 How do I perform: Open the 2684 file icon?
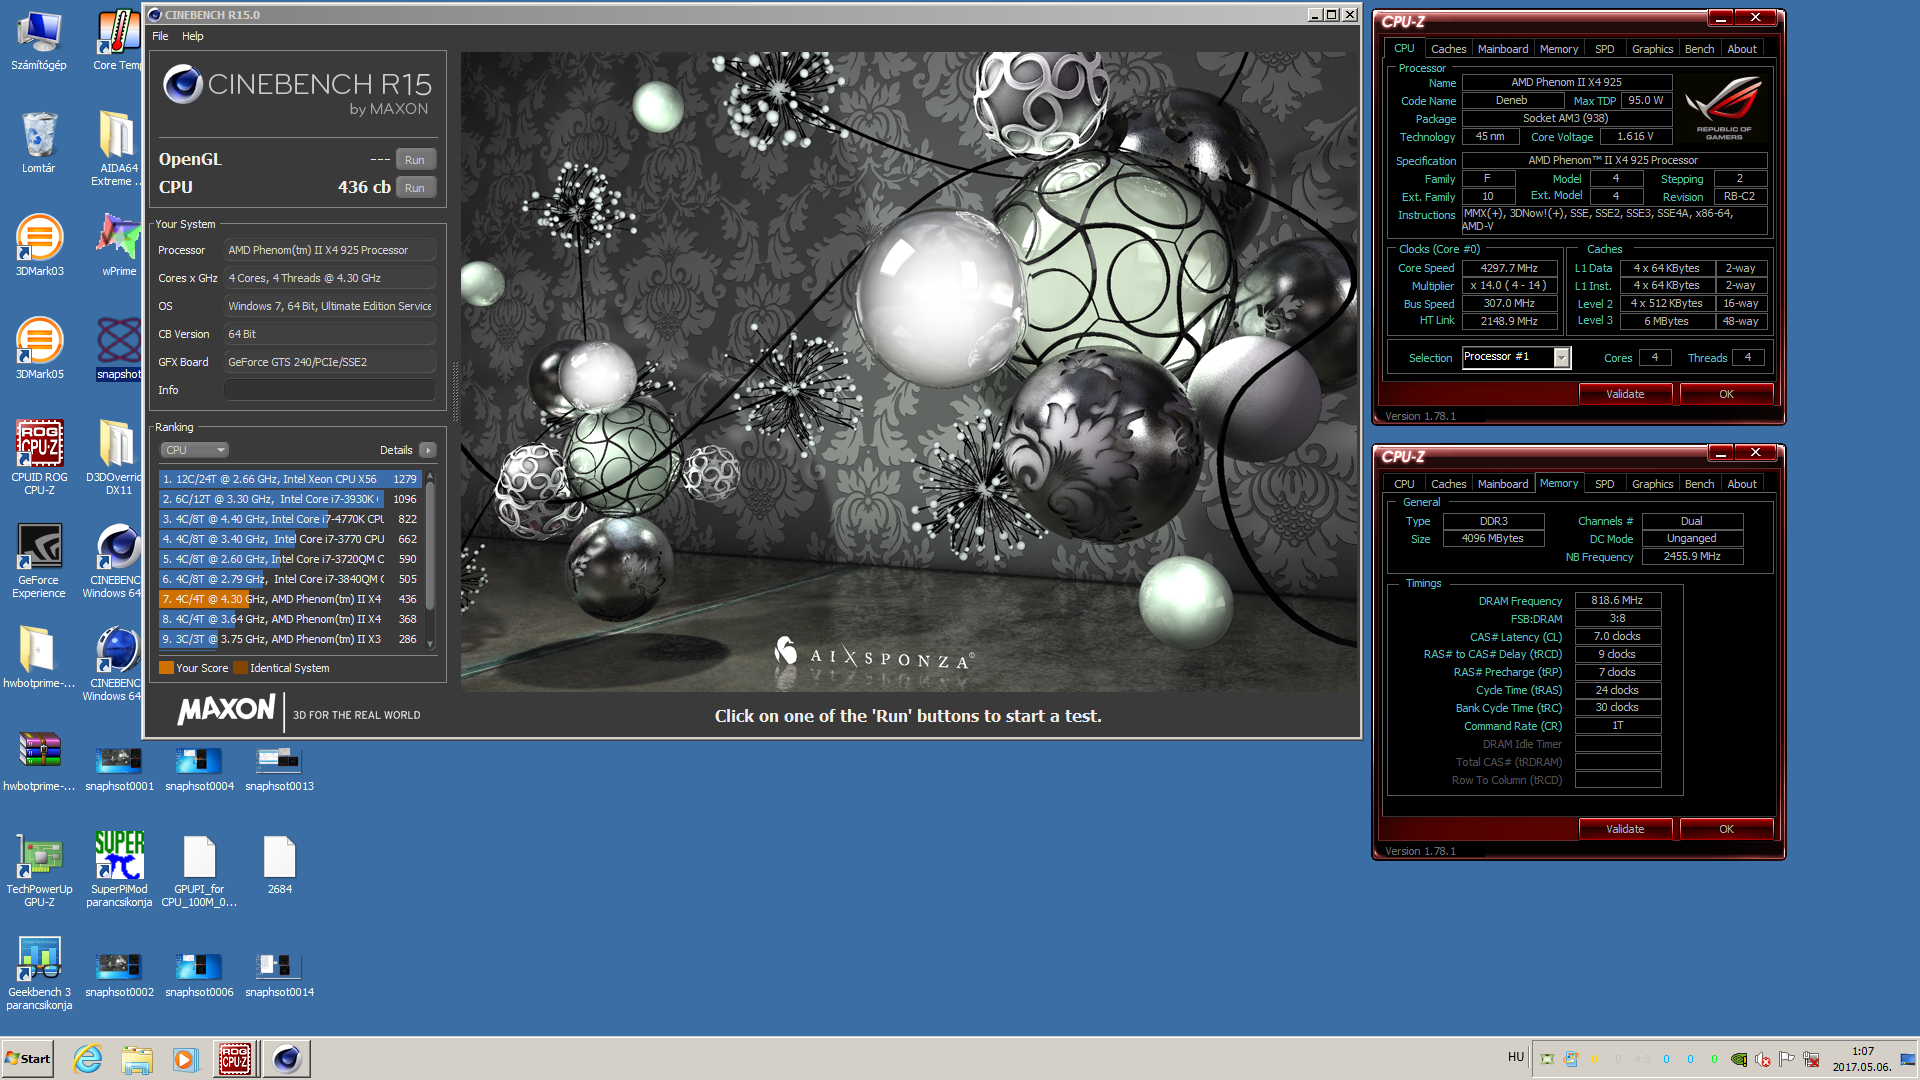(x=279, y=863)
